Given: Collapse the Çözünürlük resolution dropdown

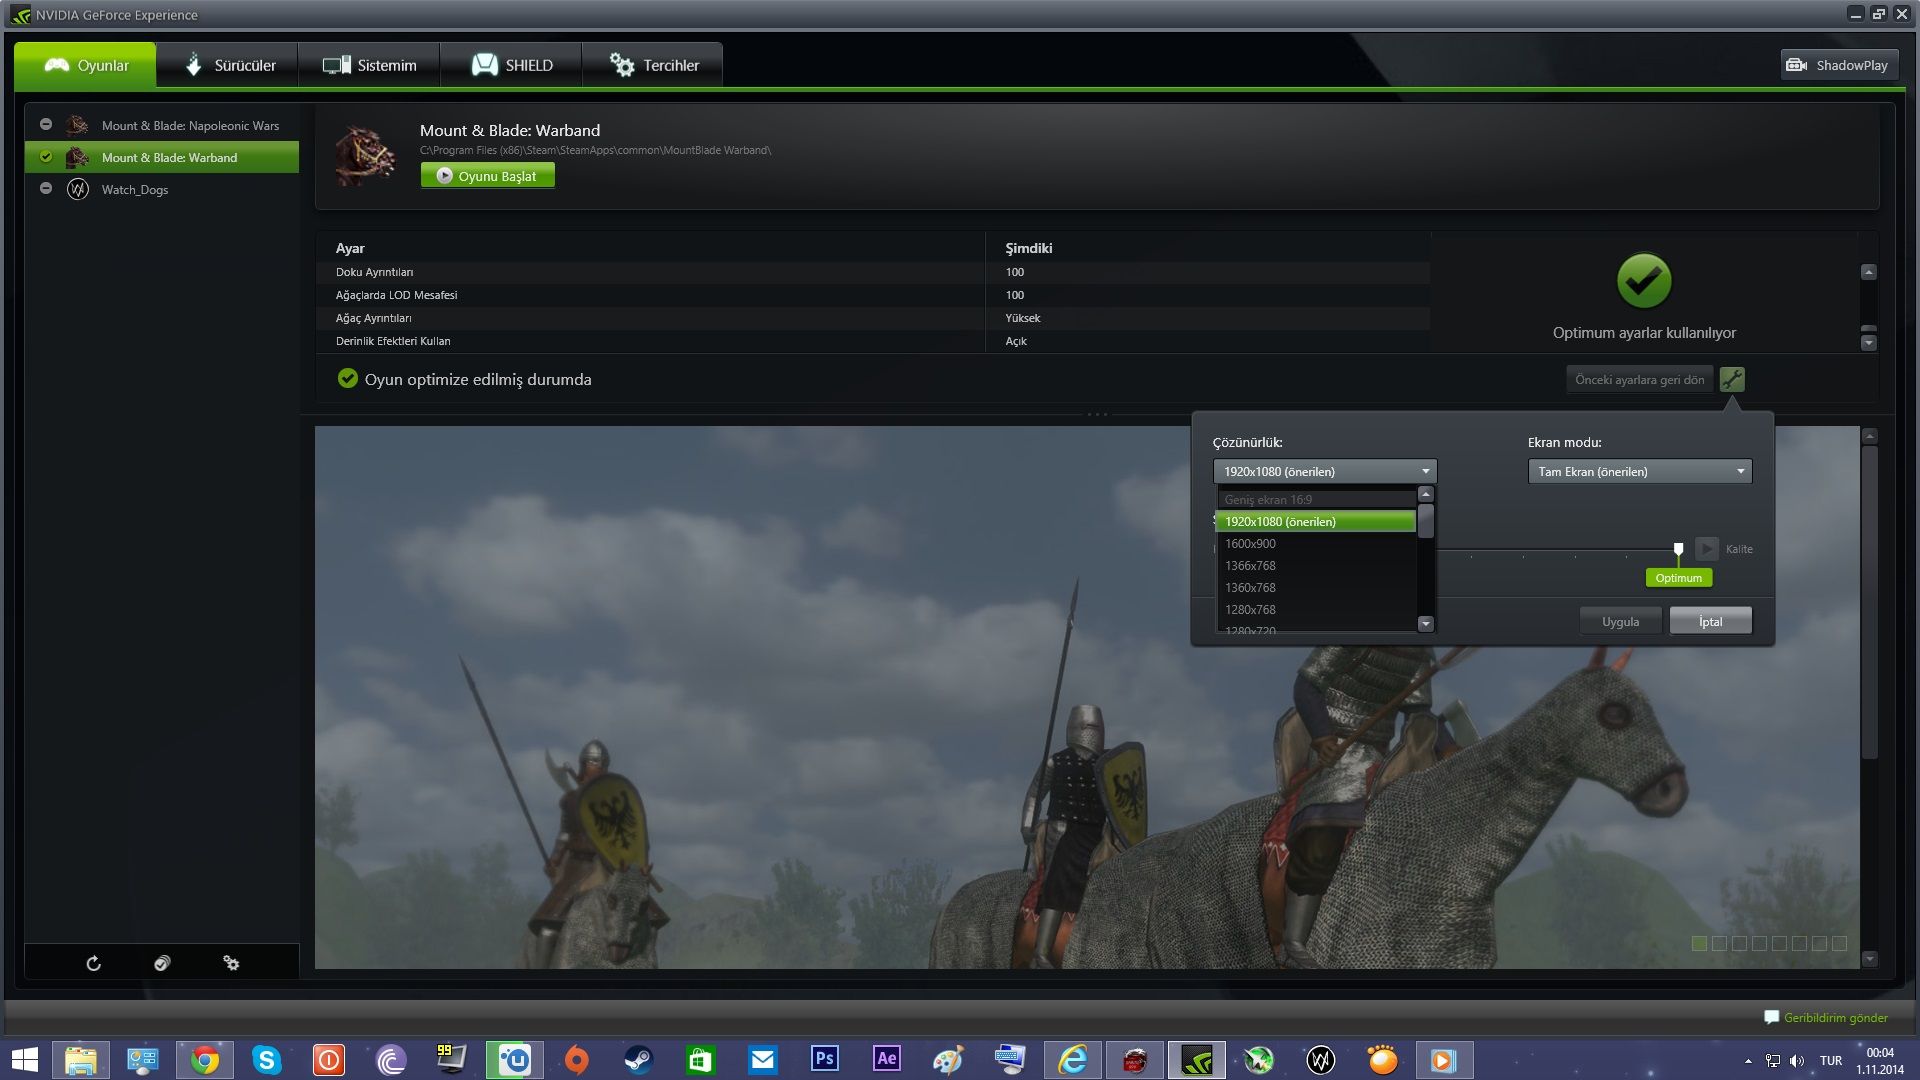Looking at the screenshot, I should 1425,472.
